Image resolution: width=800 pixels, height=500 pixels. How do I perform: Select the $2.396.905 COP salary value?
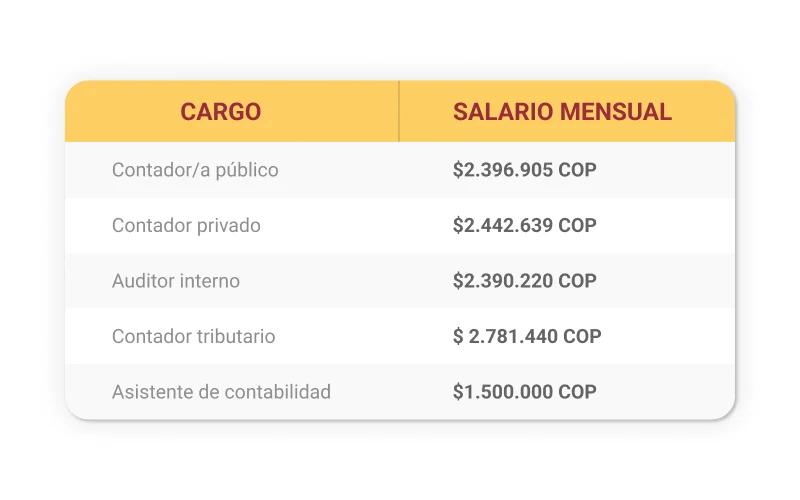point(524,170)
